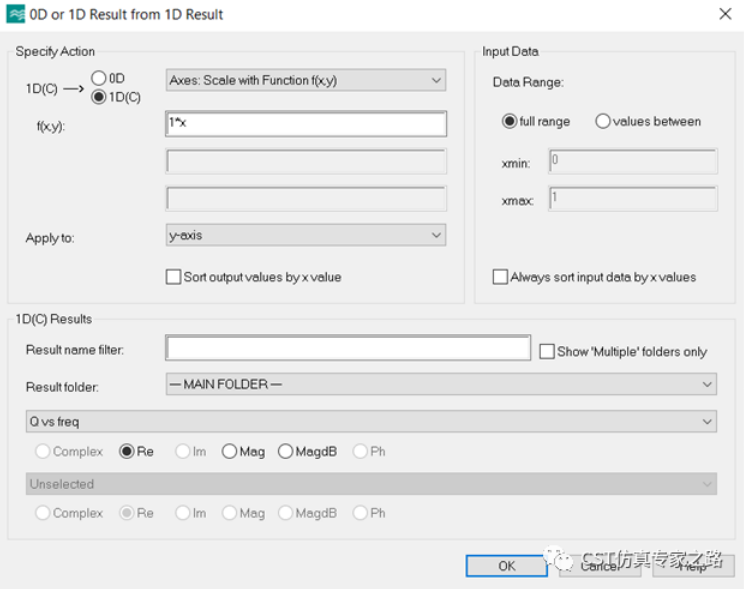Open the Axes: Scale with Function dropdown
744x589 pixels.
coord(306,80)
